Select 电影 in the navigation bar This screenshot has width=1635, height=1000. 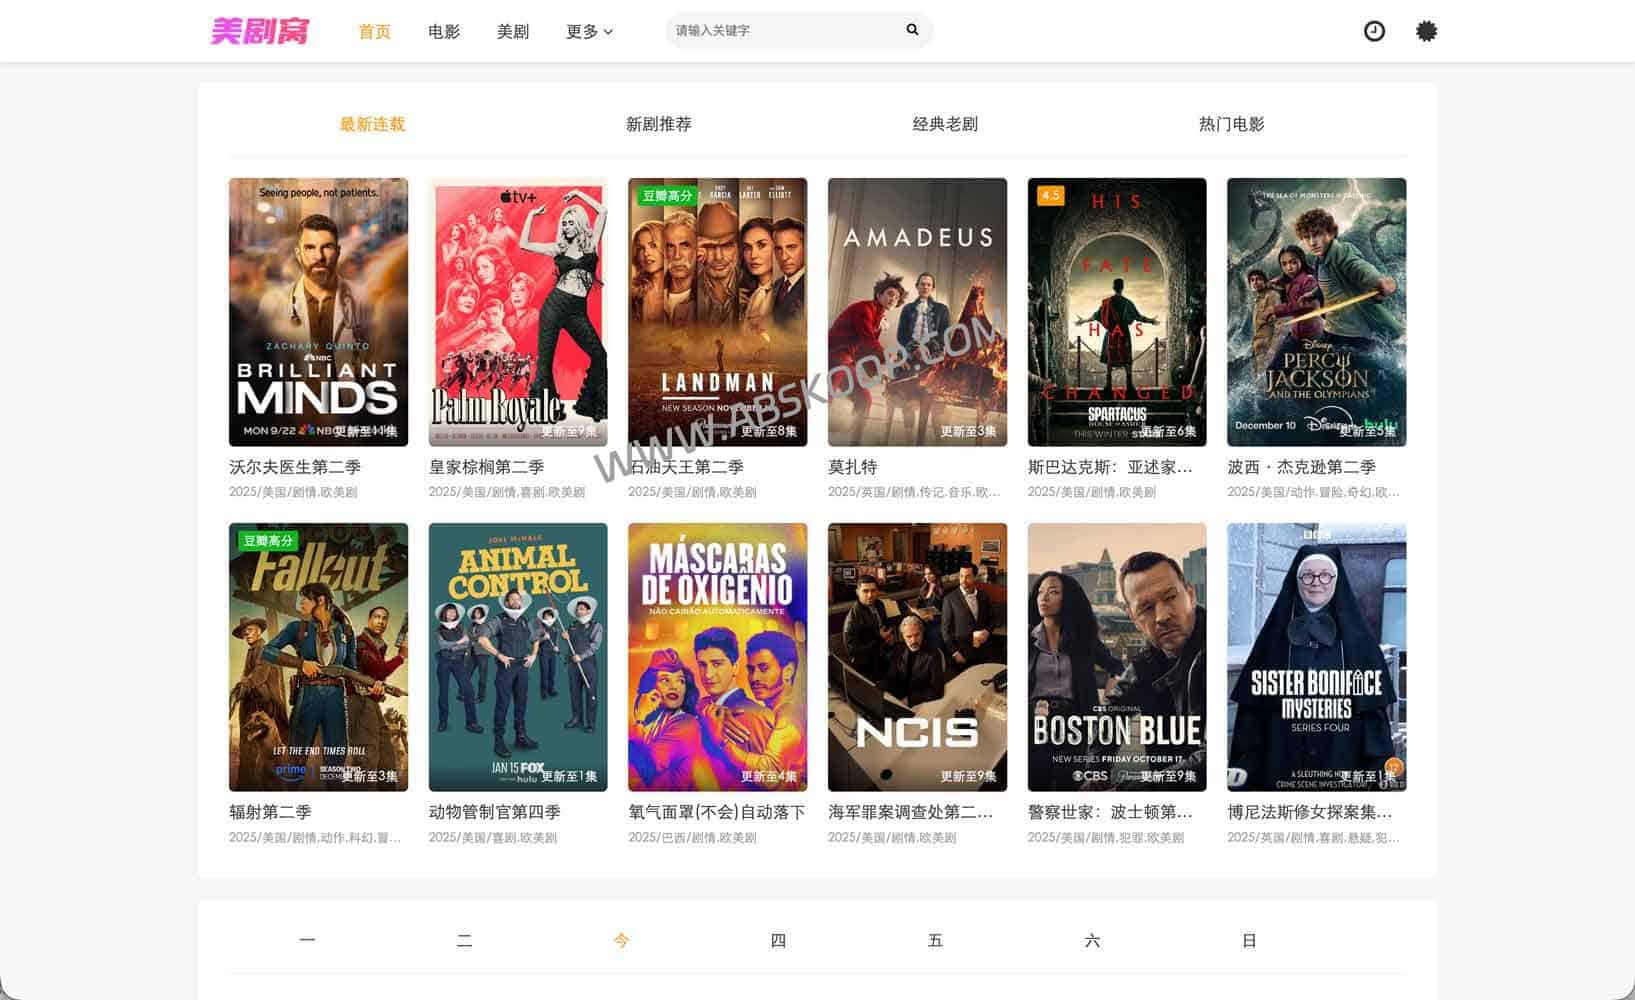(x=443, y=31)
